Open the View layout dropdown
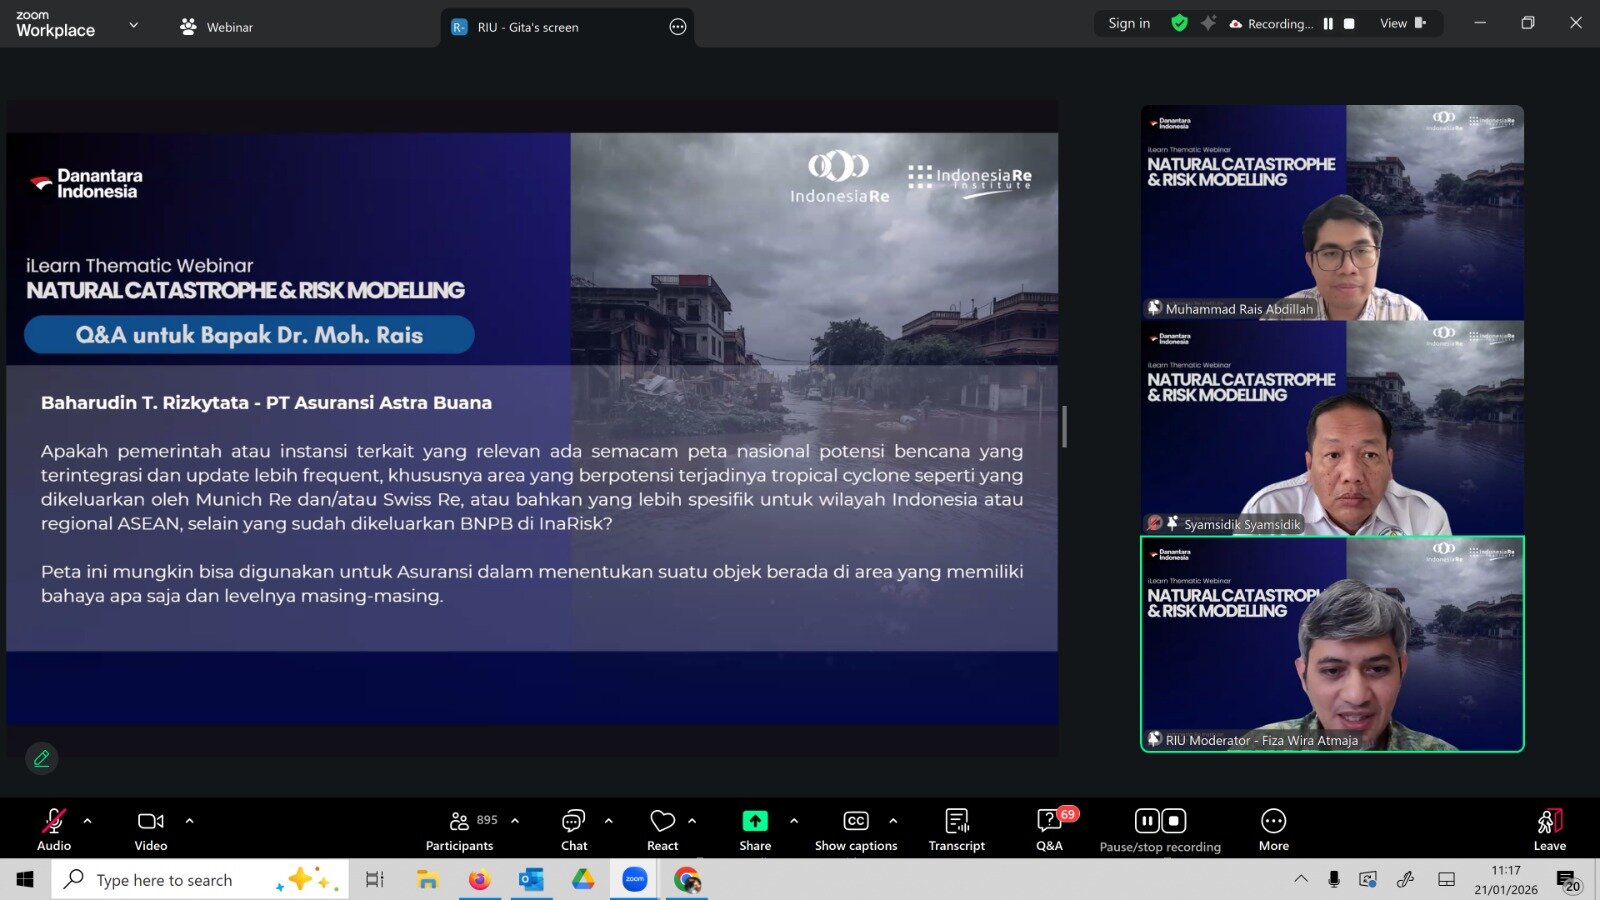1600x900 pixels. [x=1402, y=24]
